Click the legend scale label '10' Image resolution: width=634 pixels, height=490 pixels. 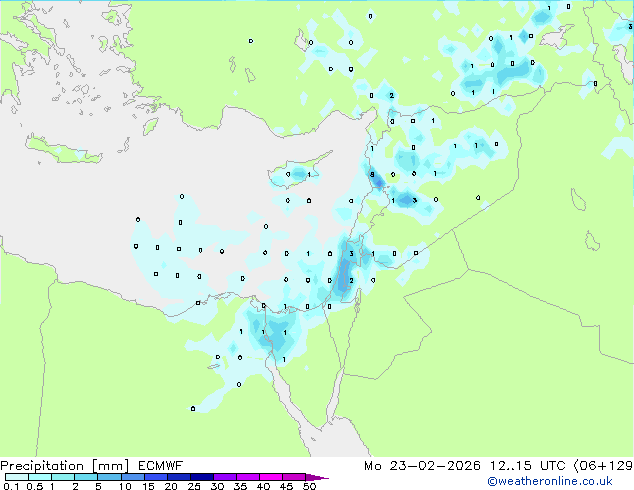125,486
